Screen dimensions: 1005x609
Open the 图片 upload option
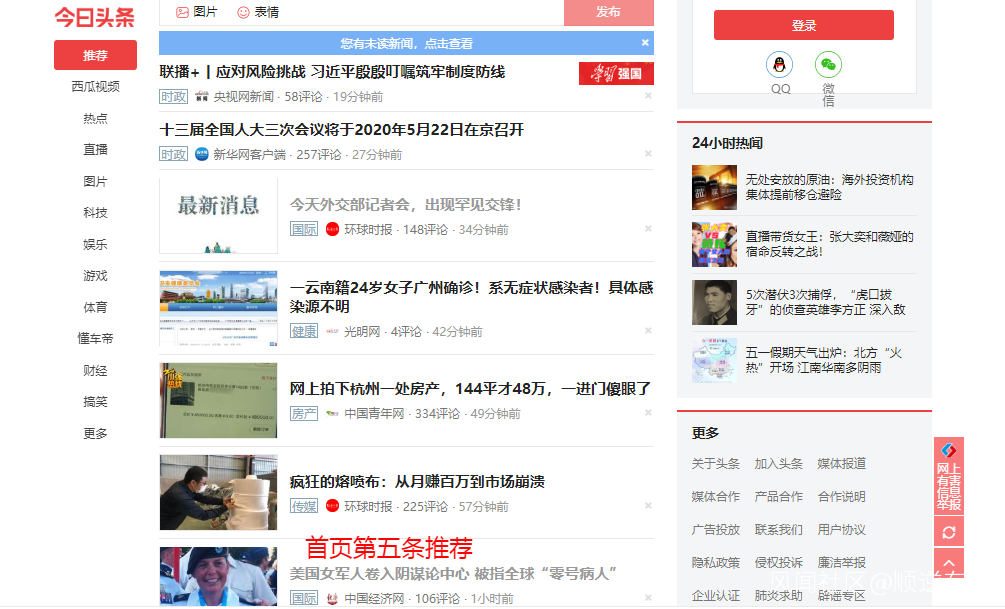[197, 12]
